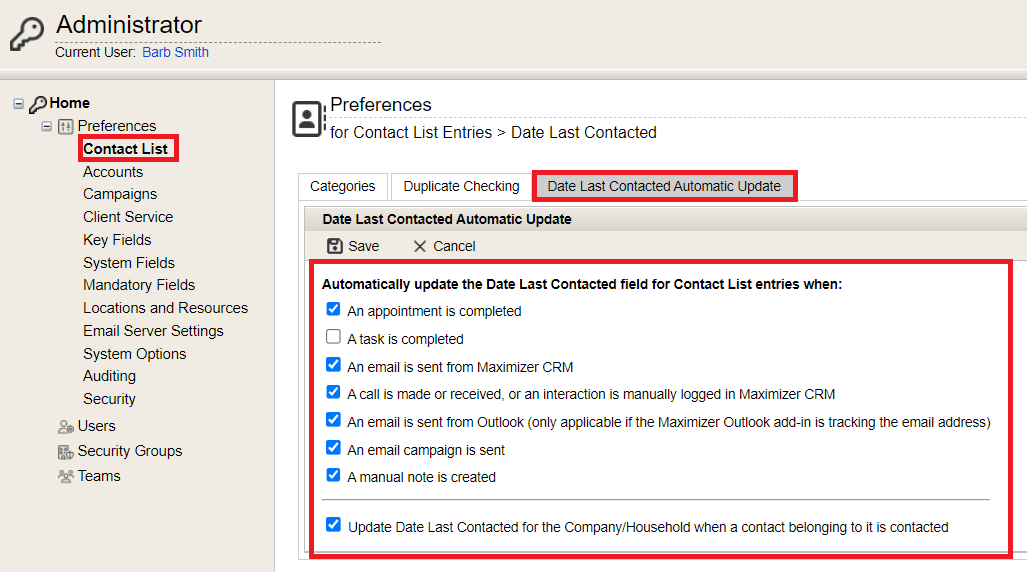Uncheck 'An appointment is completed' checkbox
1027x572 pixels.
click(333, 309)
